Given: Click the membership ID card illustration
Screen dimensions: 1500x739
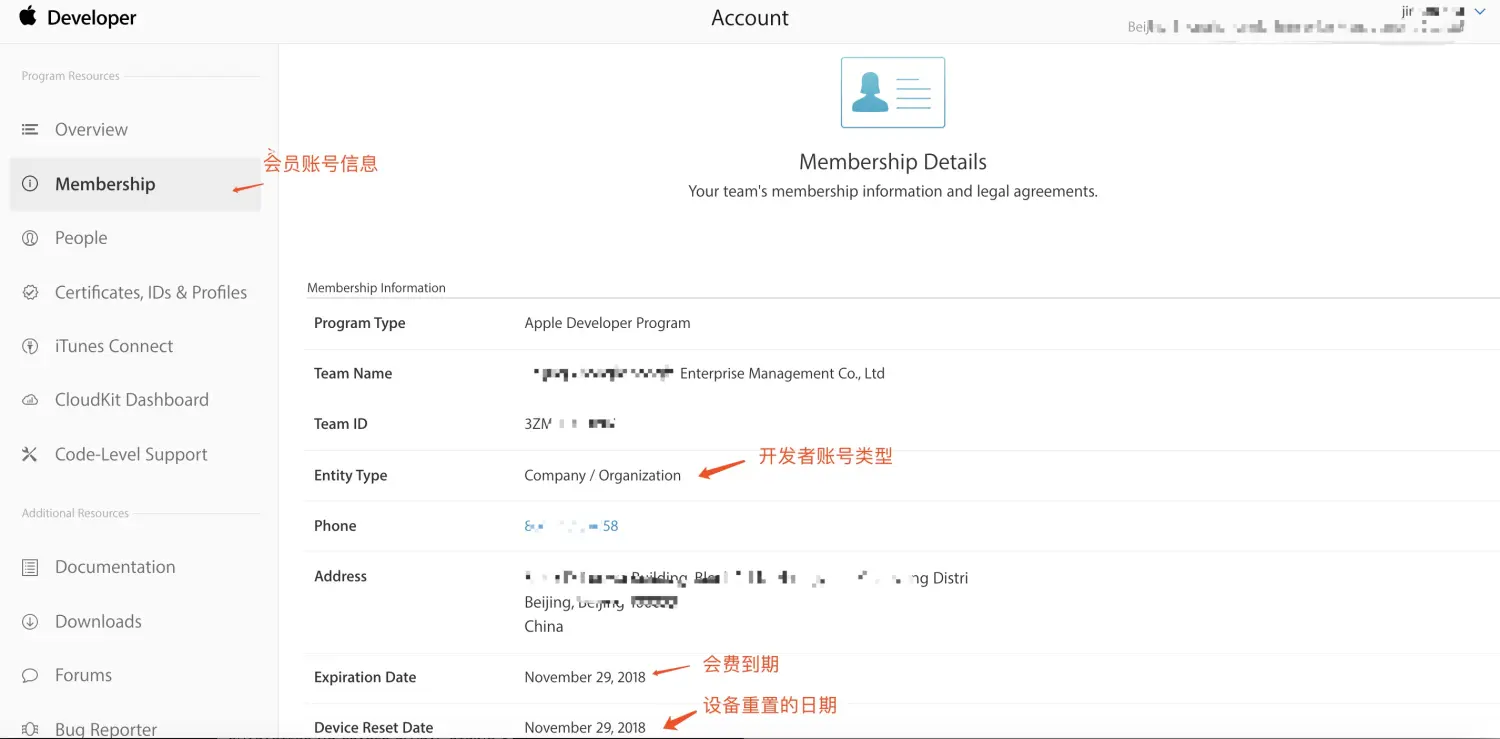Looking at the screenshot, I should 893,92.
